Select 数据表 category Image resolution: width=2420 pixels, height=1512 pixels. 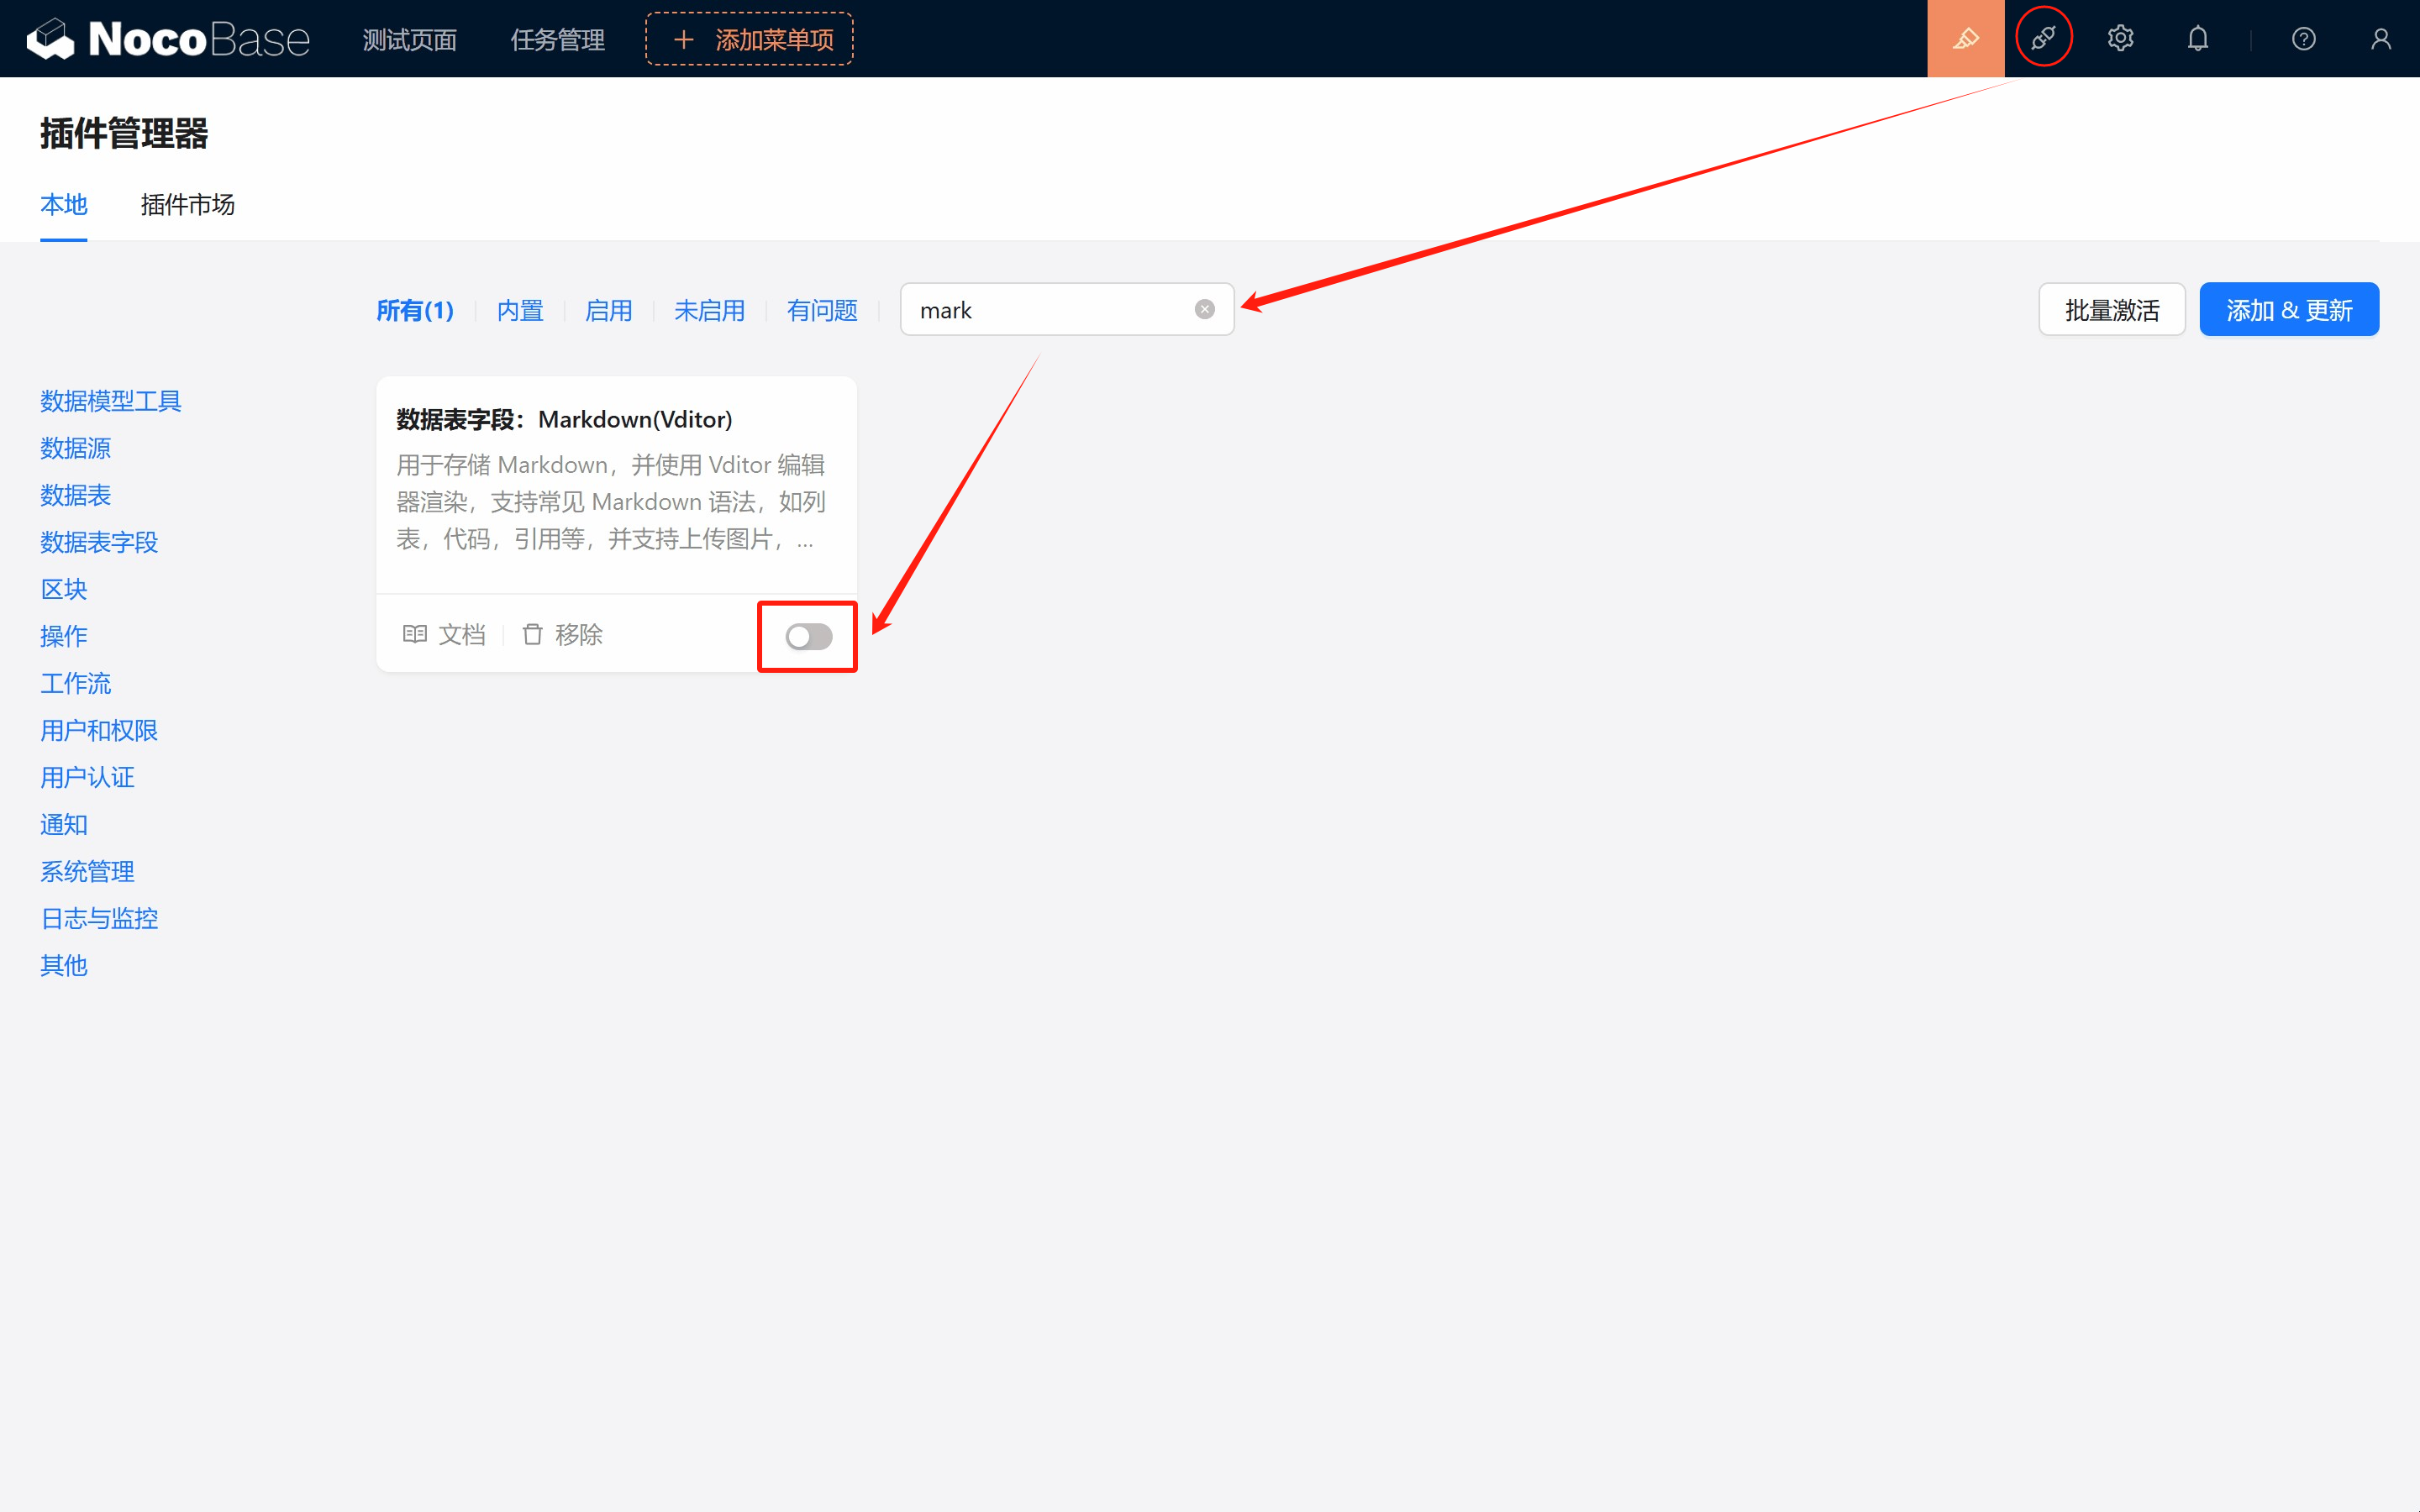click(75, 494)
